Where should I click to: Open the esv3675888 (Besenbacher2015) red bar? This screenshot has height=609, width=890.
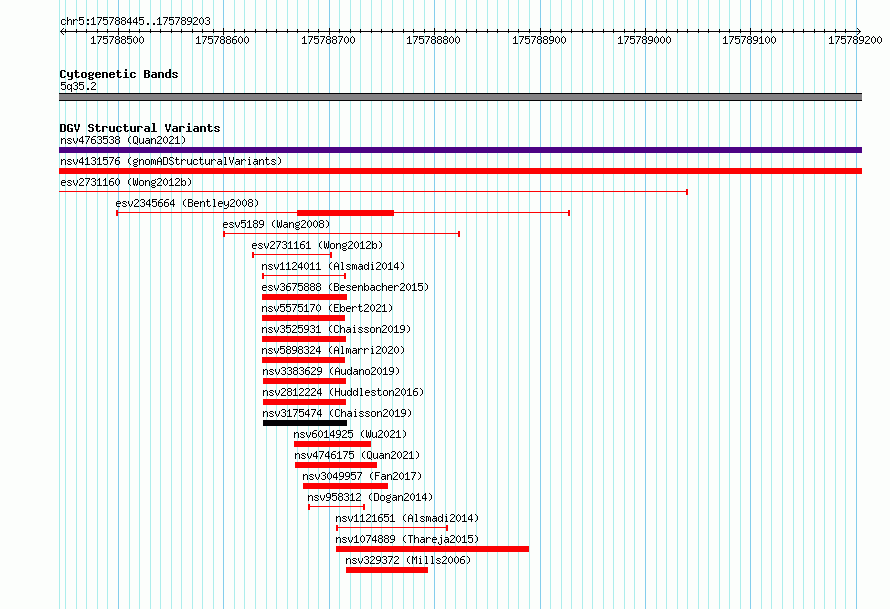[304, 297]
